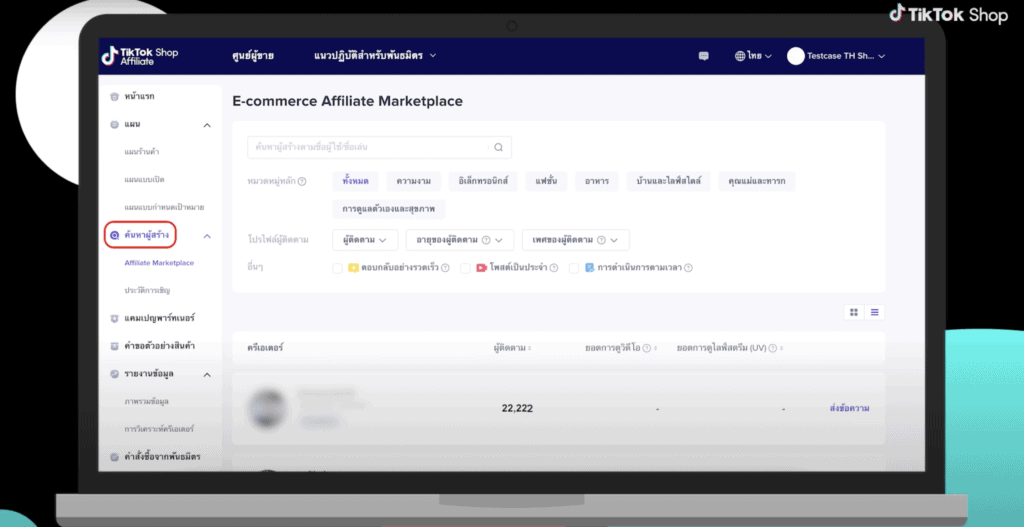This screenshot has height=527, width=1024.
Task: Select คุณแม่และทารก category filter
Action: (x=757, y=182)
